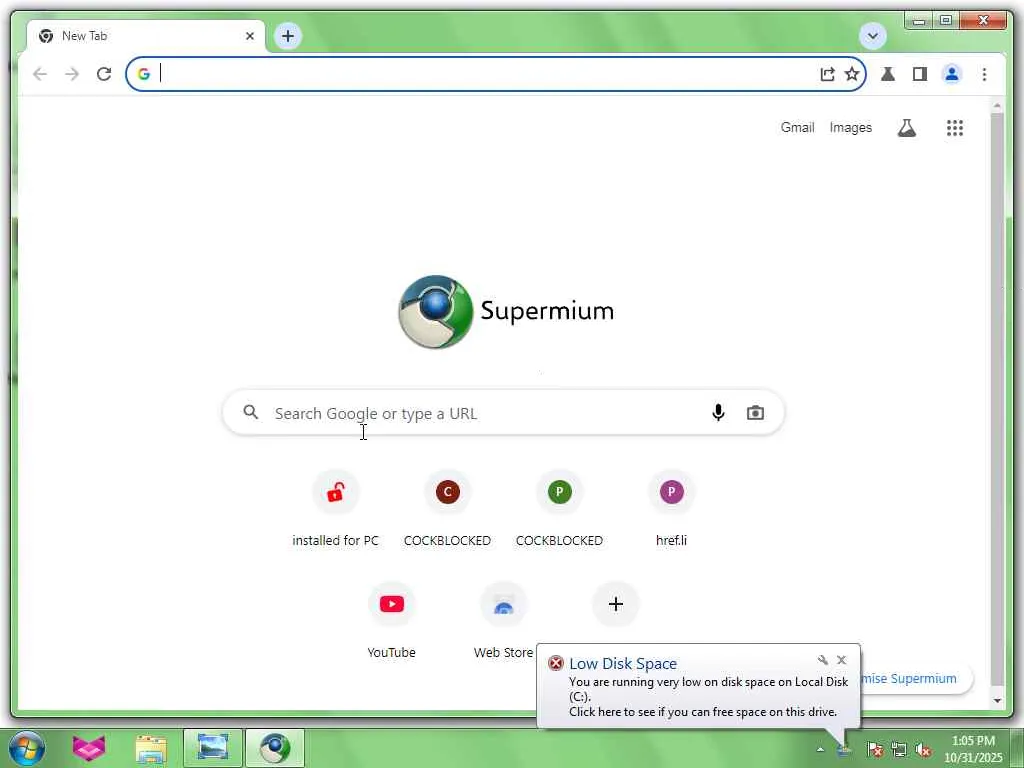Image resolution: width=1024 pixels, height=768 pixels.
Task: Open the Windows Start menu
Action: [27, 748]
